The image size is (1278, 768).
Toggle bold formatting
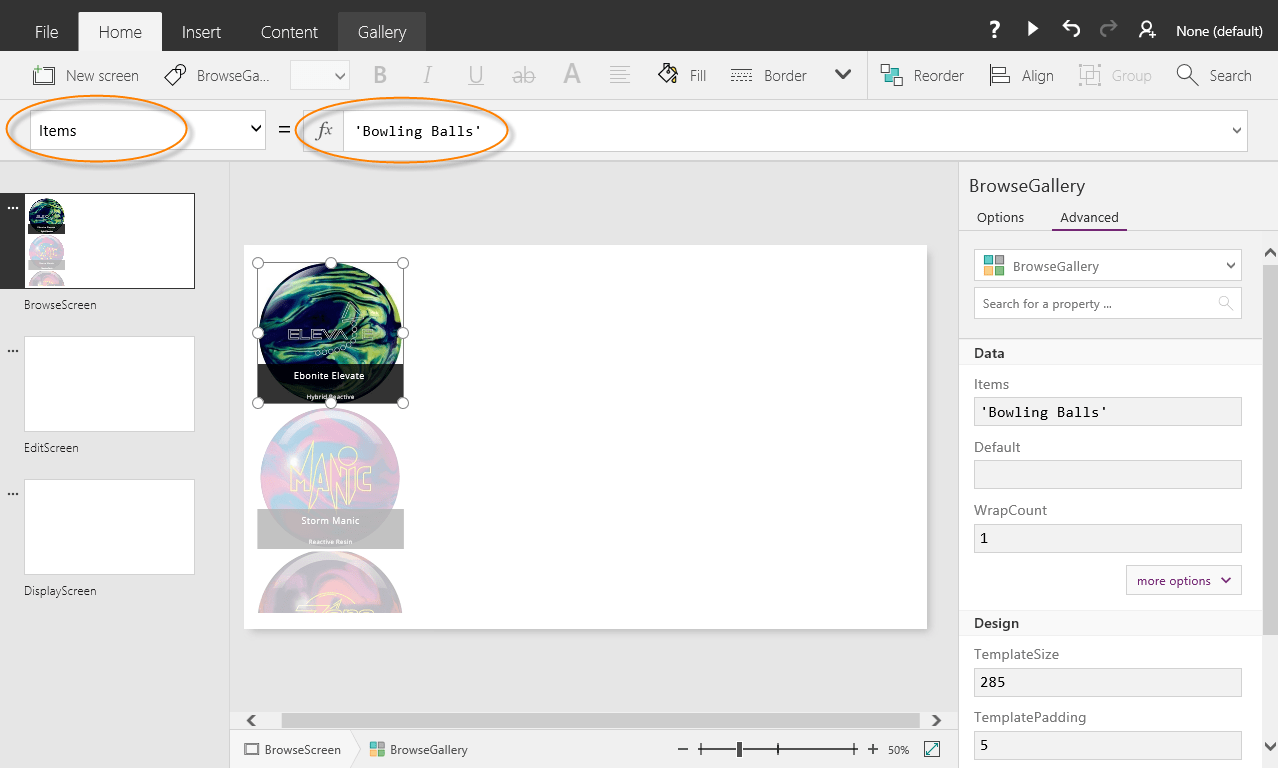[x=379, y=75]
